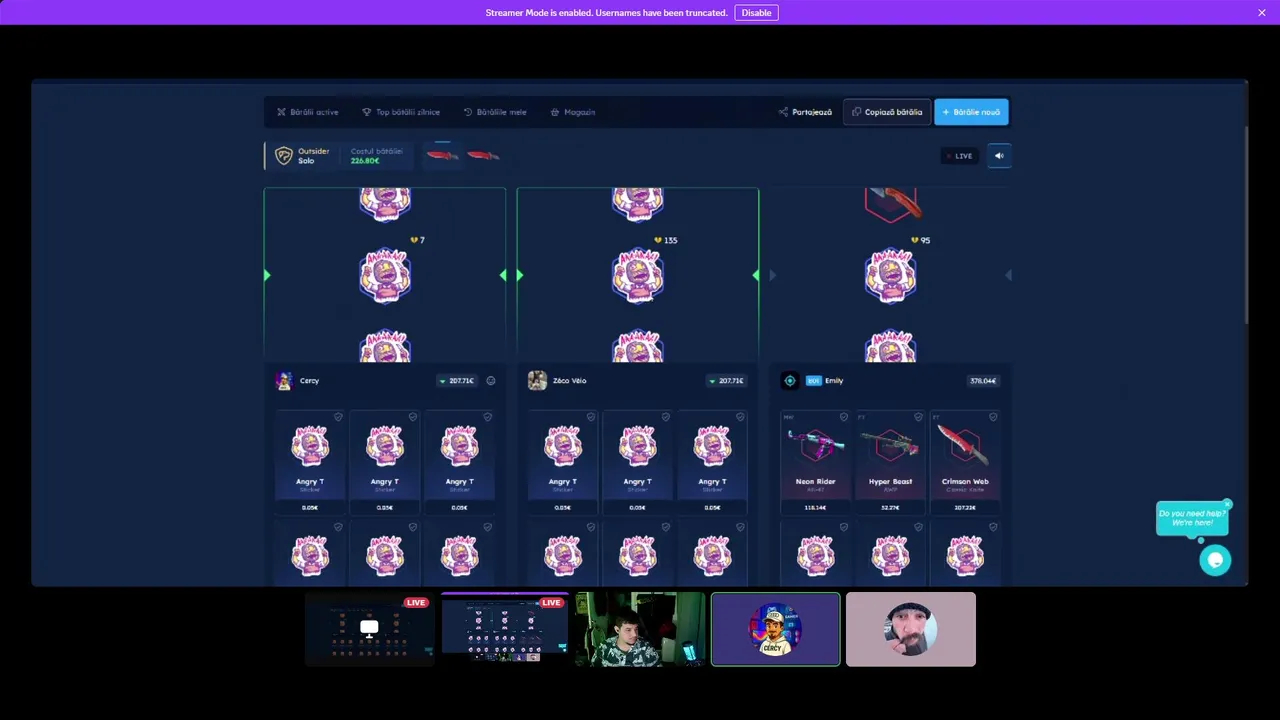
Task: Select the CERCY avatar participant tile
Action: coord(775,629)
